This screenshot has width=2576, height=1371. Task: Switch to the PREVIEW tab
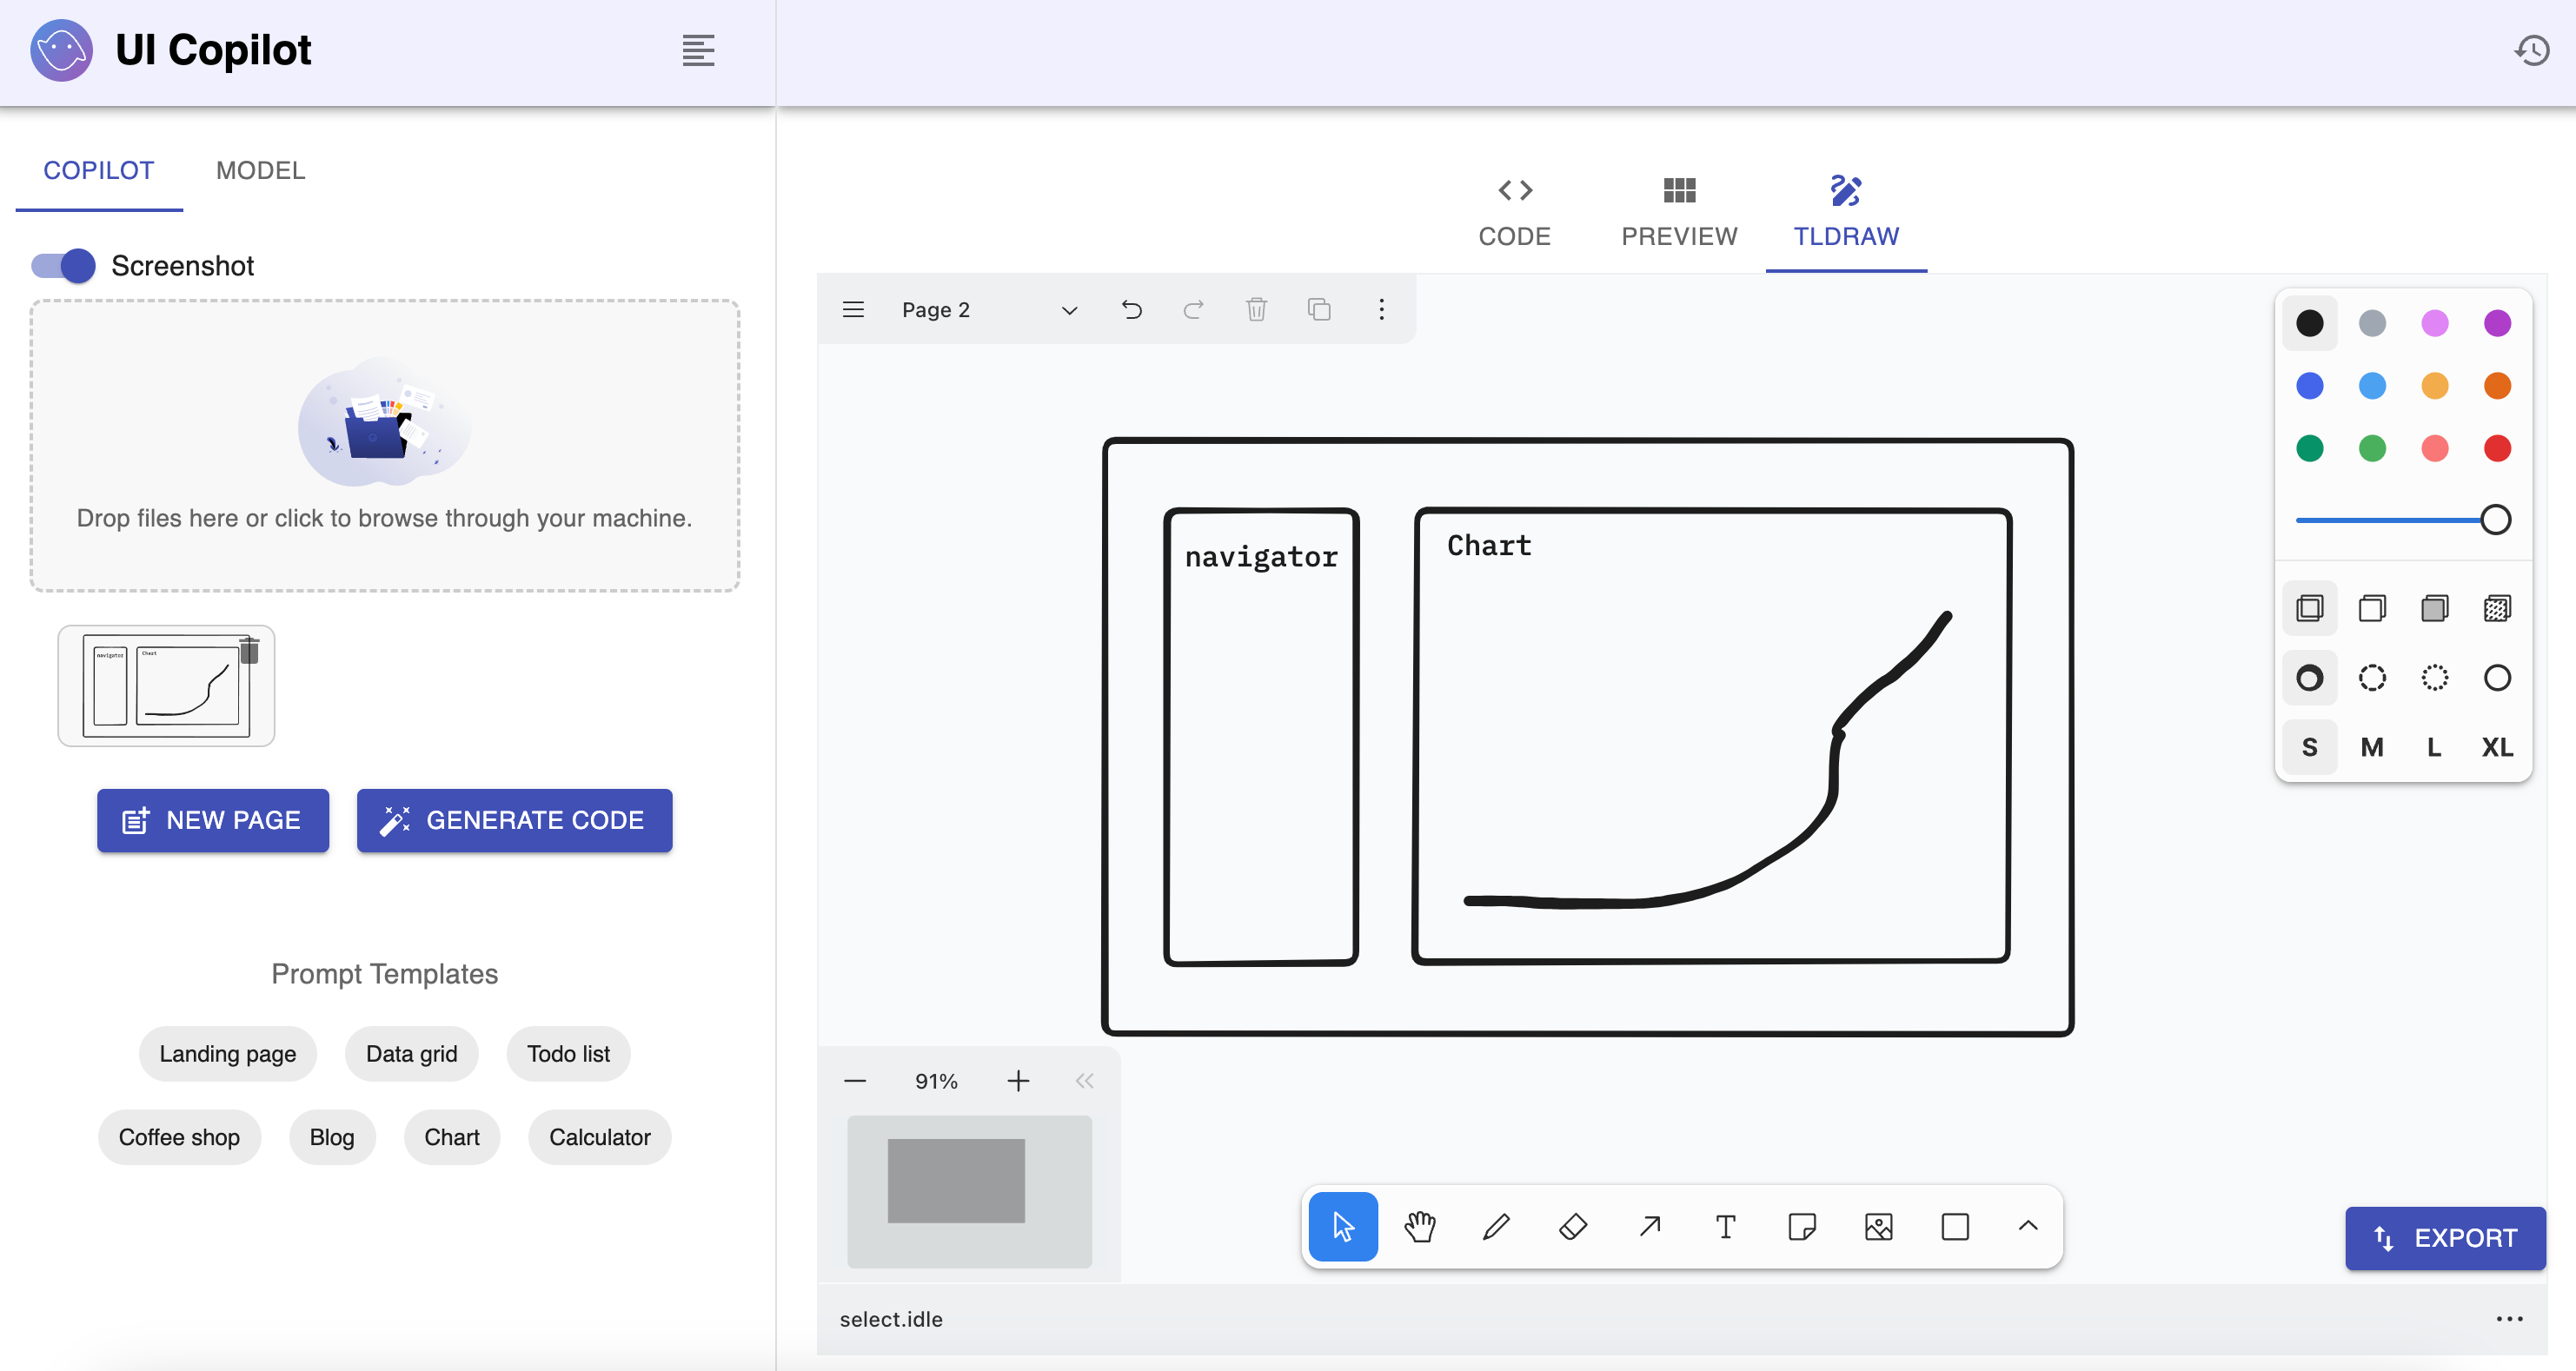coord(1679,211)
